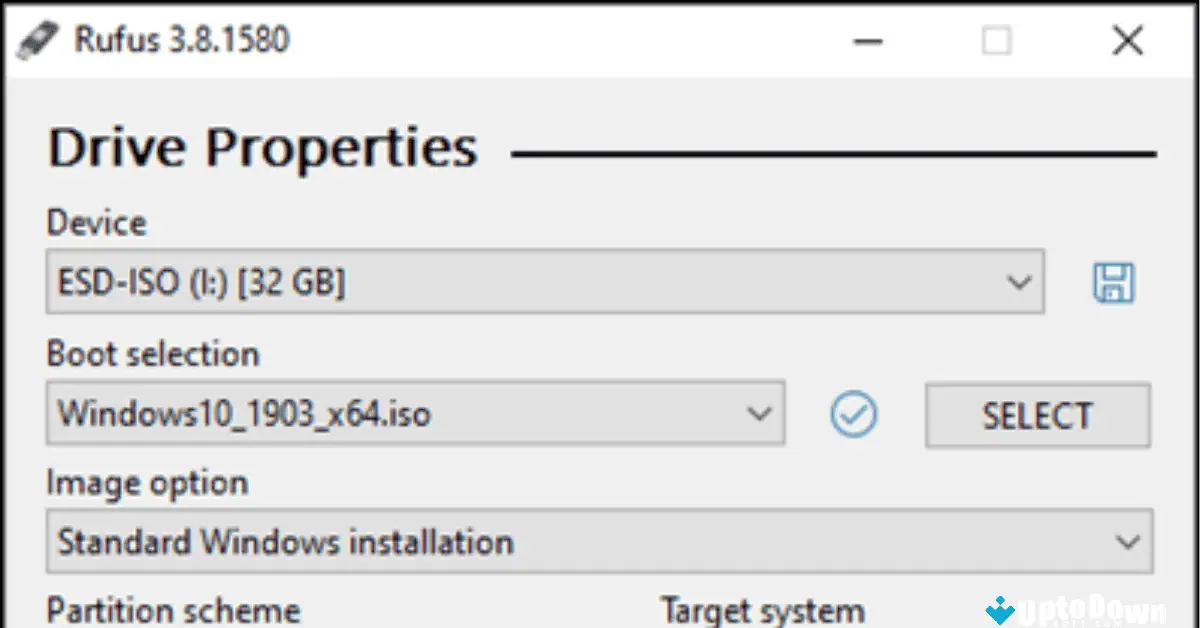The image size is (1200, 628).
Task: Open the Device dropdown showing ESD-ISO
Action: pos(1018,282)
